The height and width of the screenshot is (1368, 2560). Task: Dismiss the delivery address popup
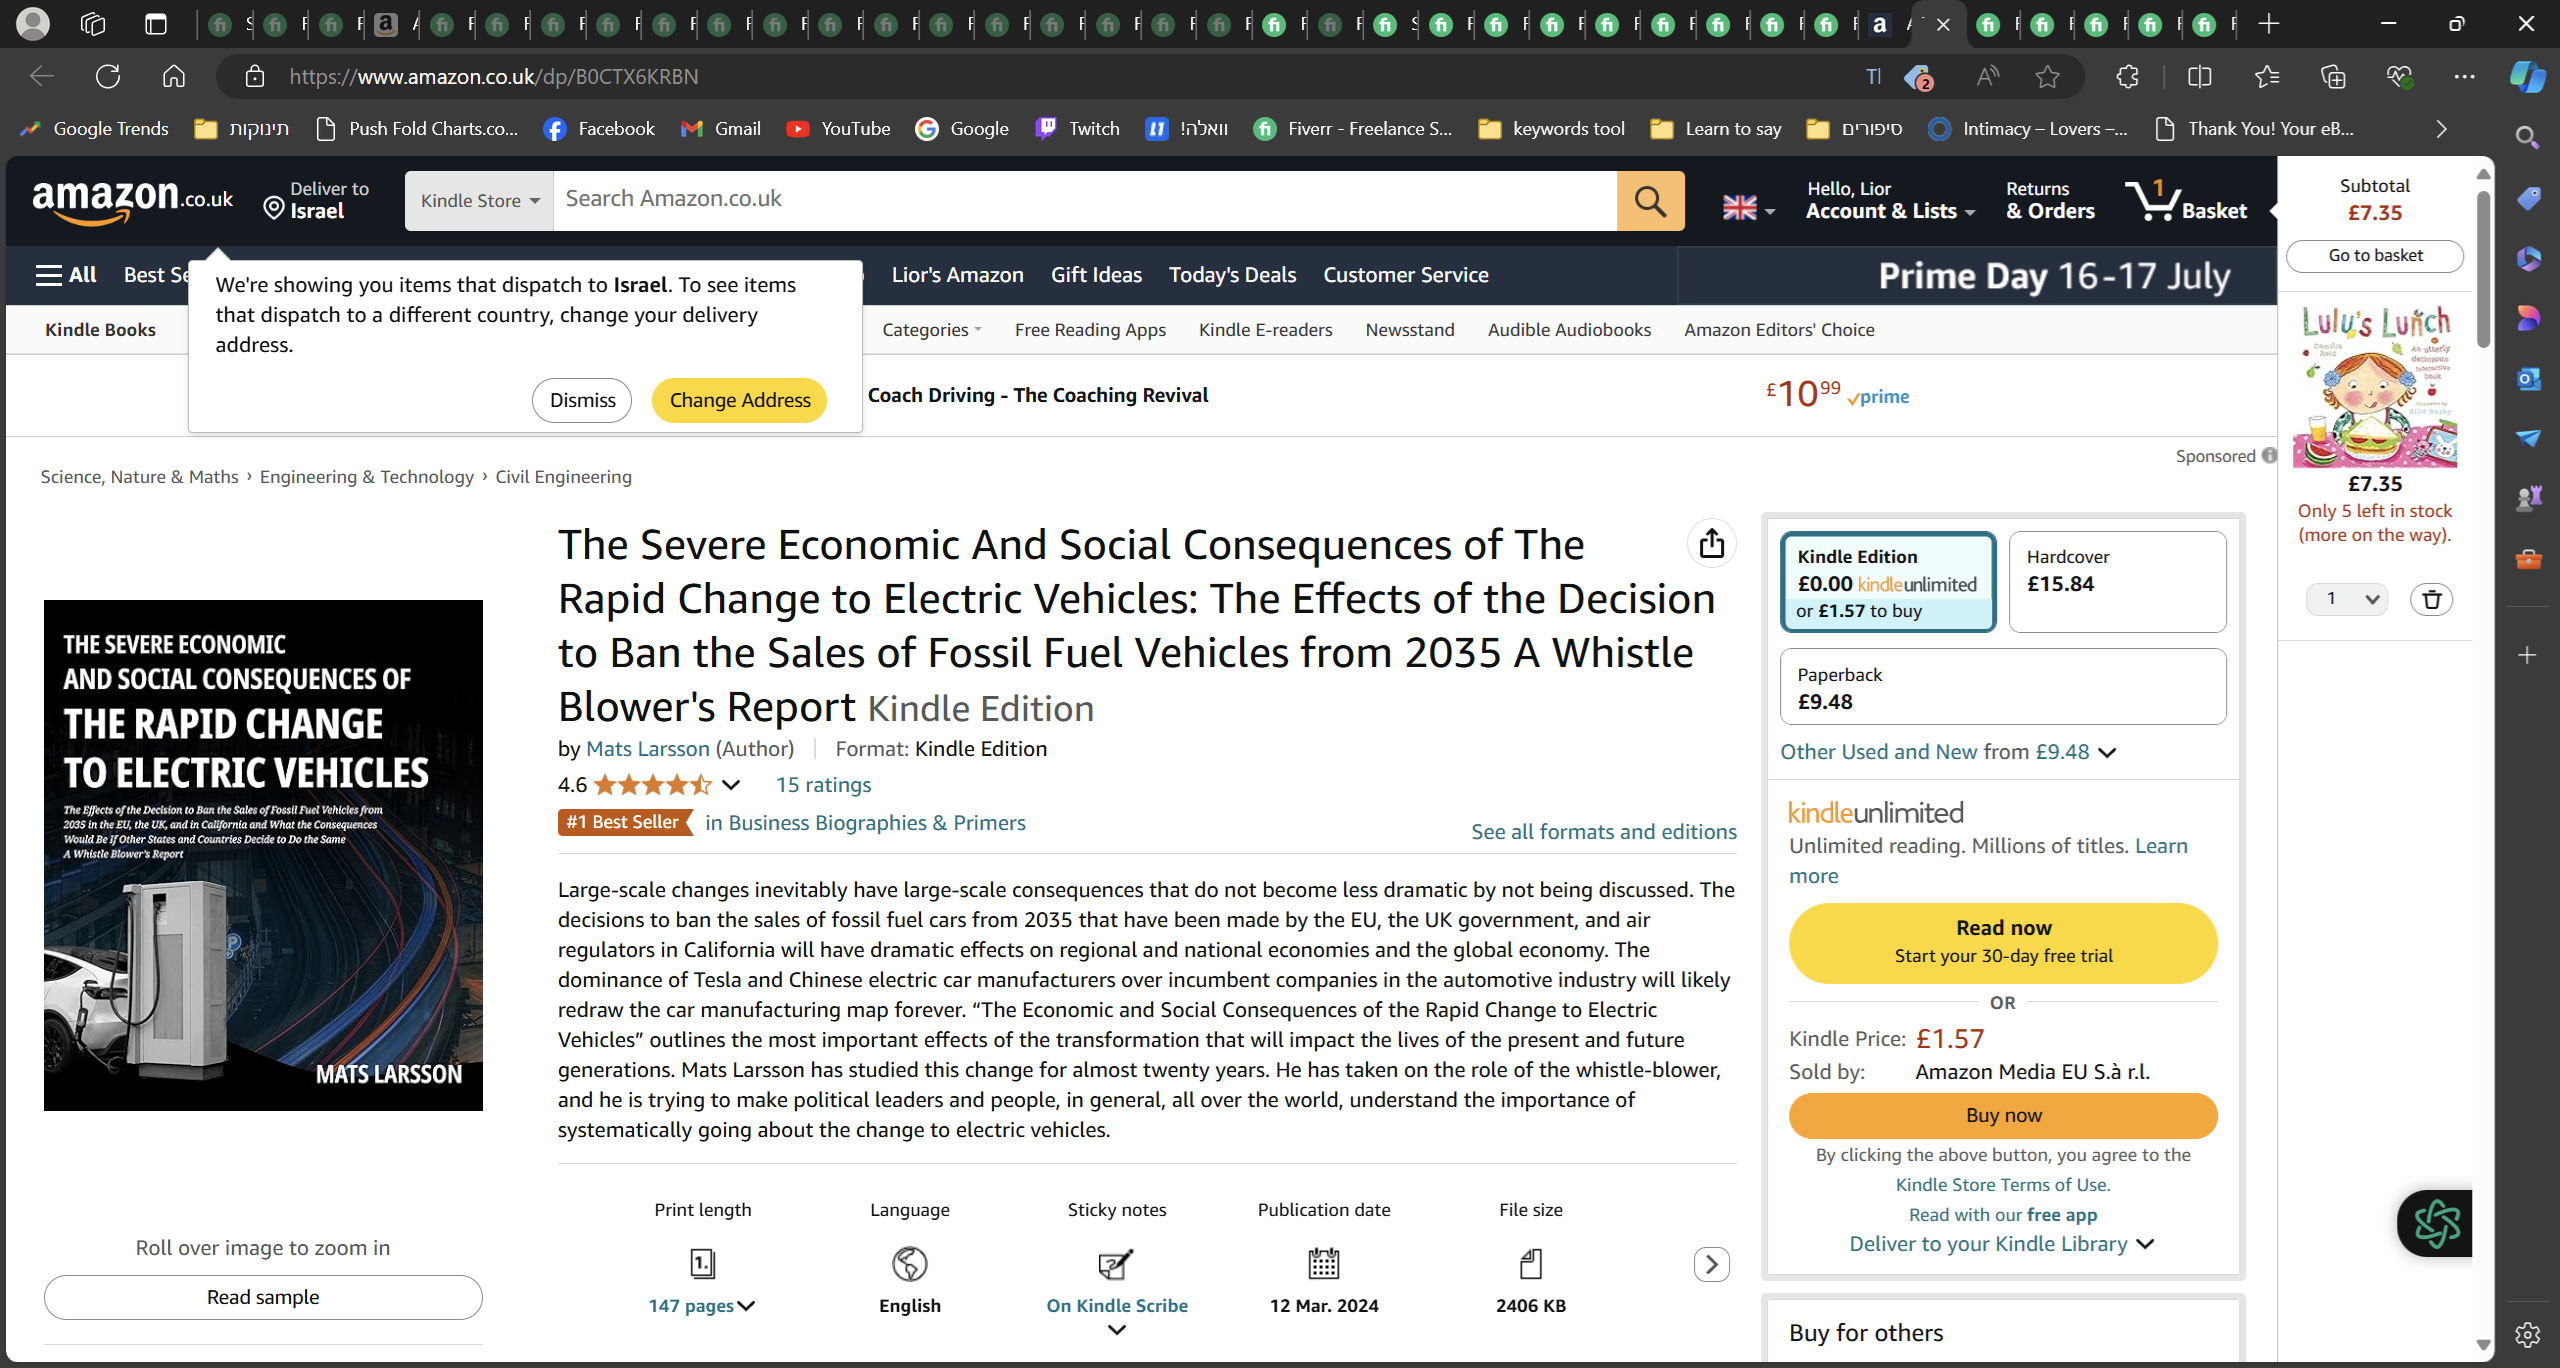(x=582, y=400)
